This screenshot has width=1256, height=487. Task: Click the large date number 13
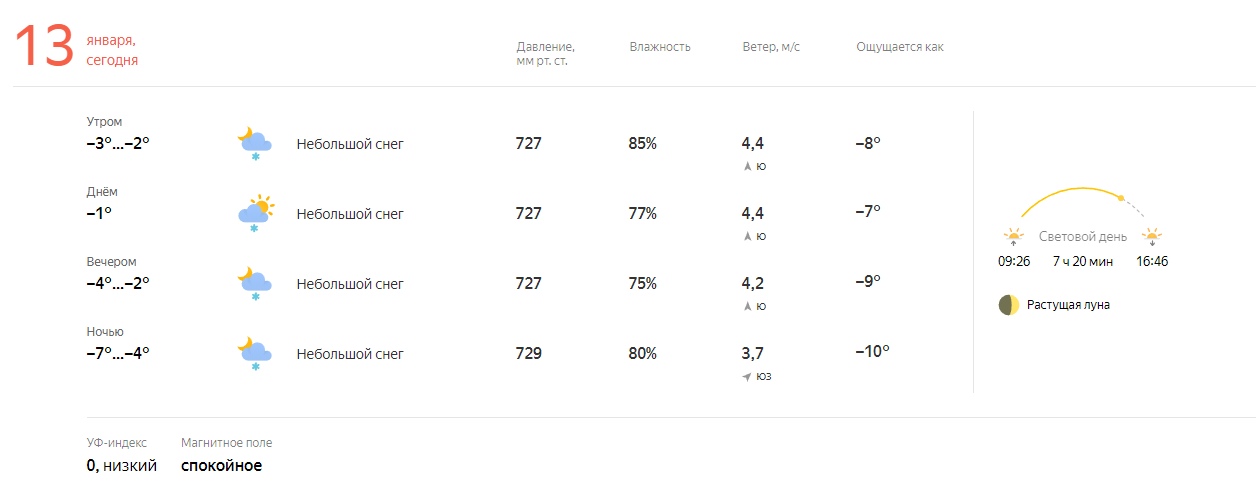[44, 47]
